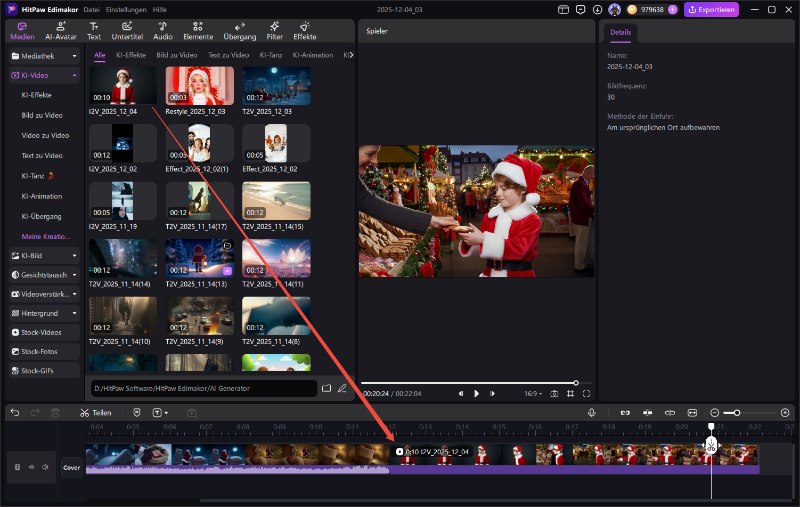Image resolution: width=800 pixels, height=507 pixels.
Task: Mute the video track
Action: click(x=45, y=467)
